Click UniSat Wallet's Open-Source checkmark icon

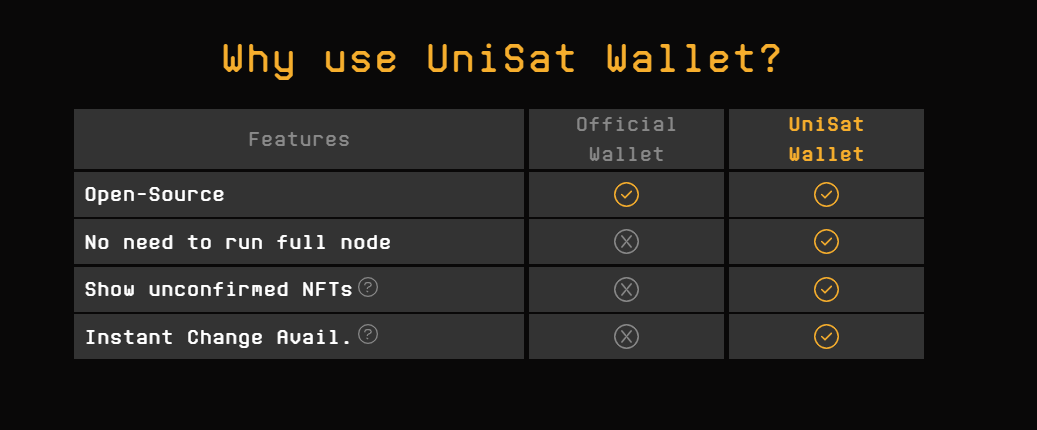point(826,194)
